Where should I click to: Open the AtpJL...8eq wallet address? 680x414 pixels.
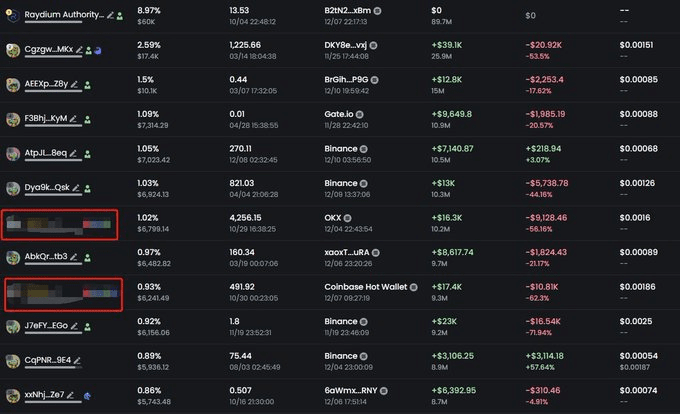(x=46, y=153)
